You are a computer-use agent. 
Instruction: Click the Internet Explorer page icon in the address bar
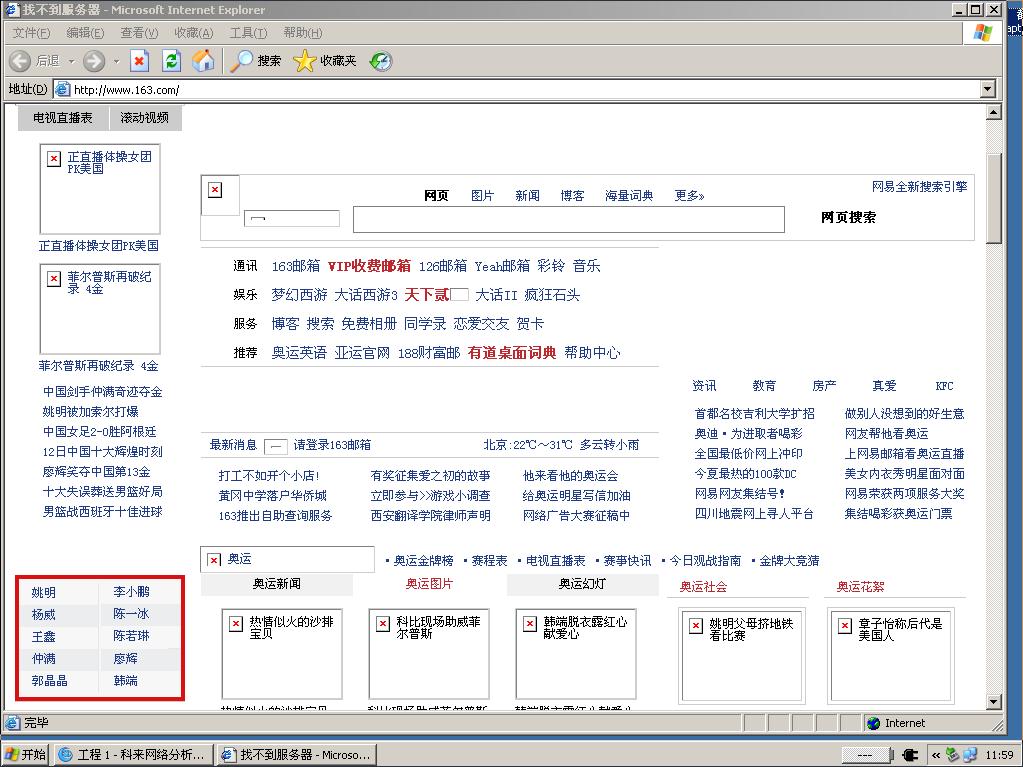(x=62, y=89)
